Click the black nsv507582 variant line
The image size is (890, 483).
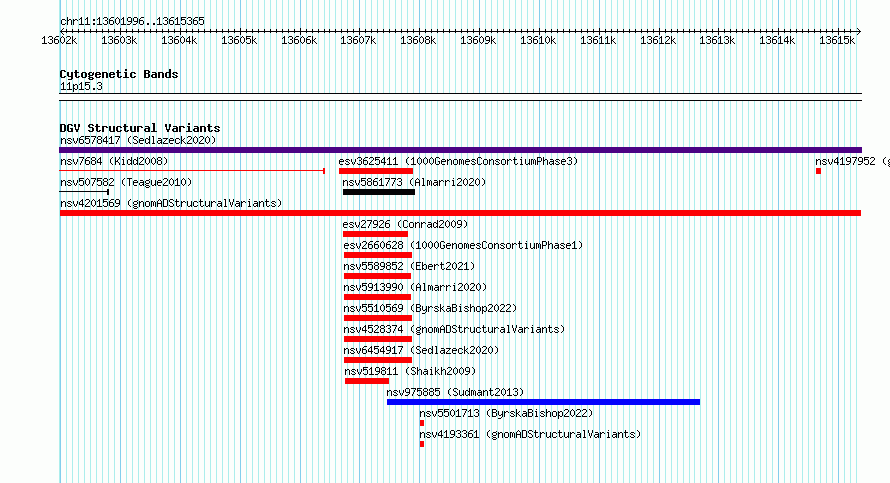(84, 192)
